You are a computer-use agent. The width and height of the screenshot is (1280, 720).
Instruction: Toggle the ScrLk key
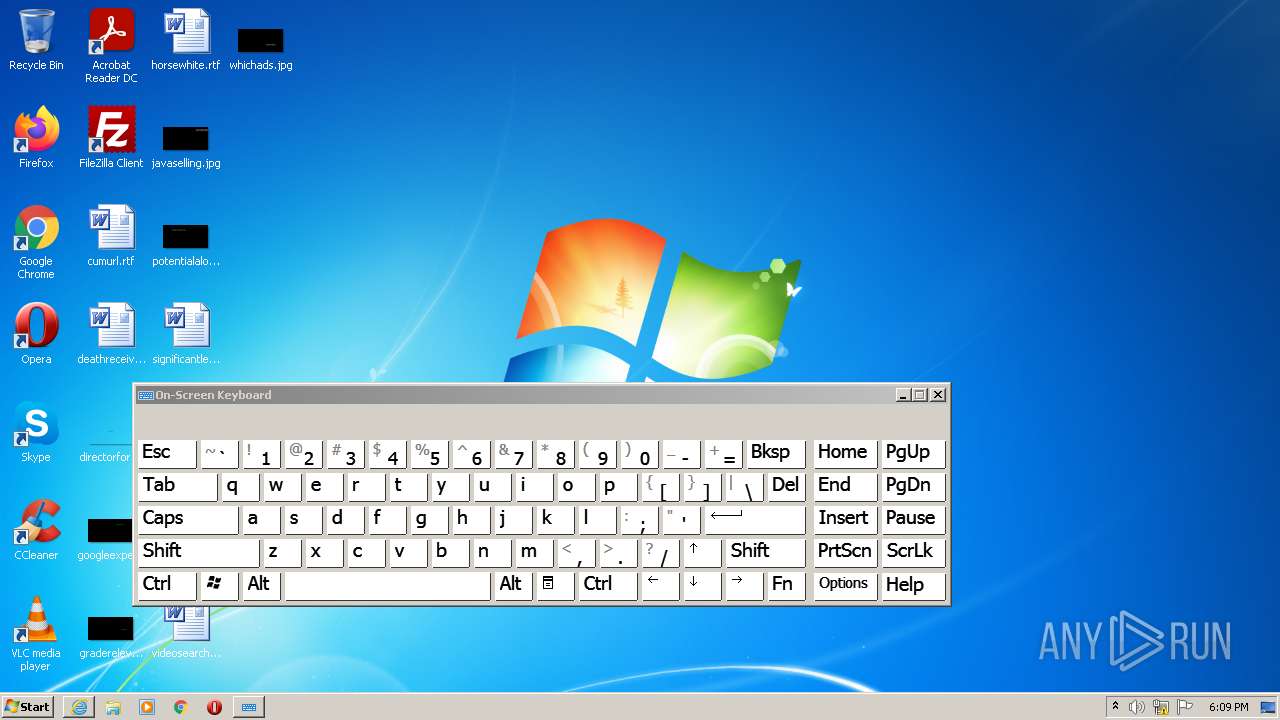(x=914, y=552)
